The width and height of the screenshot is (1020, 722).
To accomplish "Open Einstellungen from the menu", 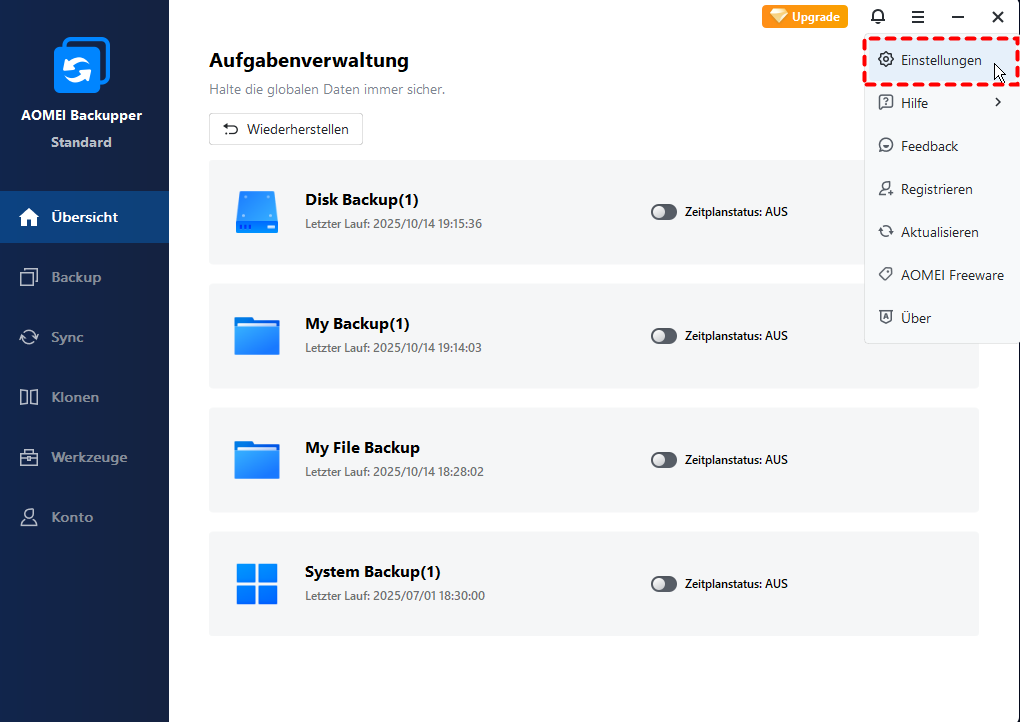I will pos(941,60).
